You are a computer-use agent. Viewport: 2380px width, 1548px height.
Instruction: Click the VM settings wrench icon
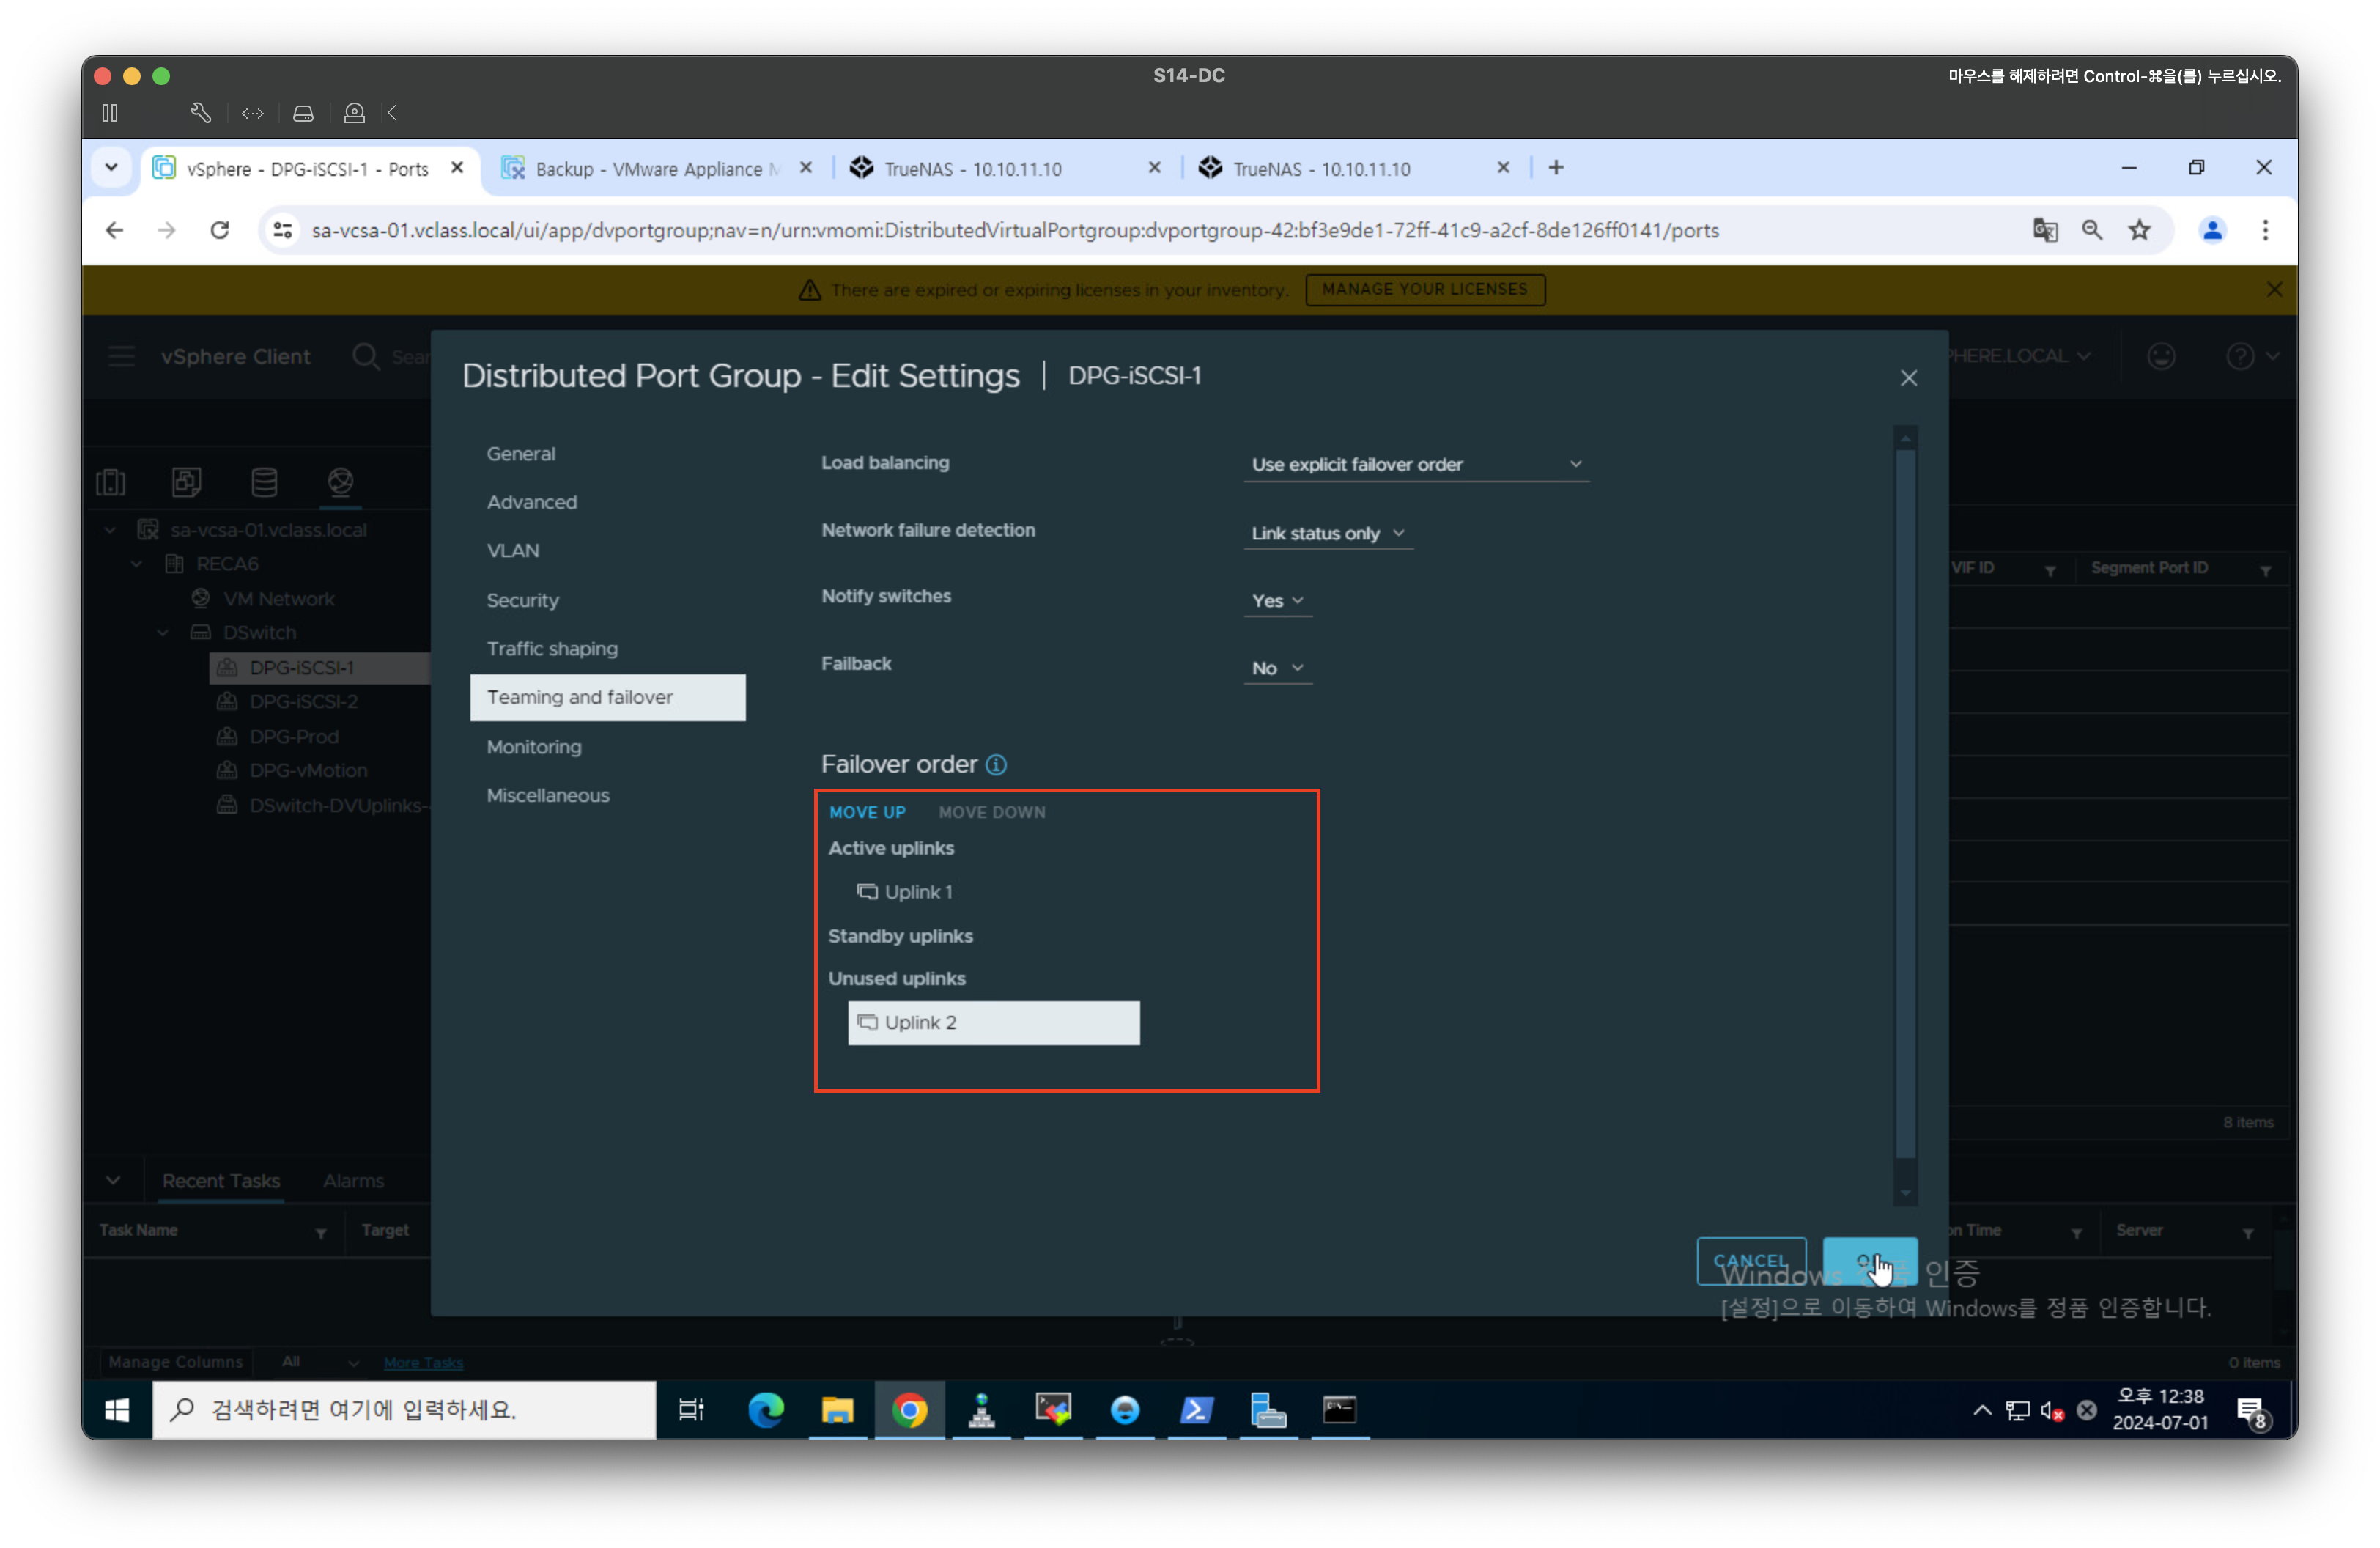pyautogui.click(x=200, y=113)
